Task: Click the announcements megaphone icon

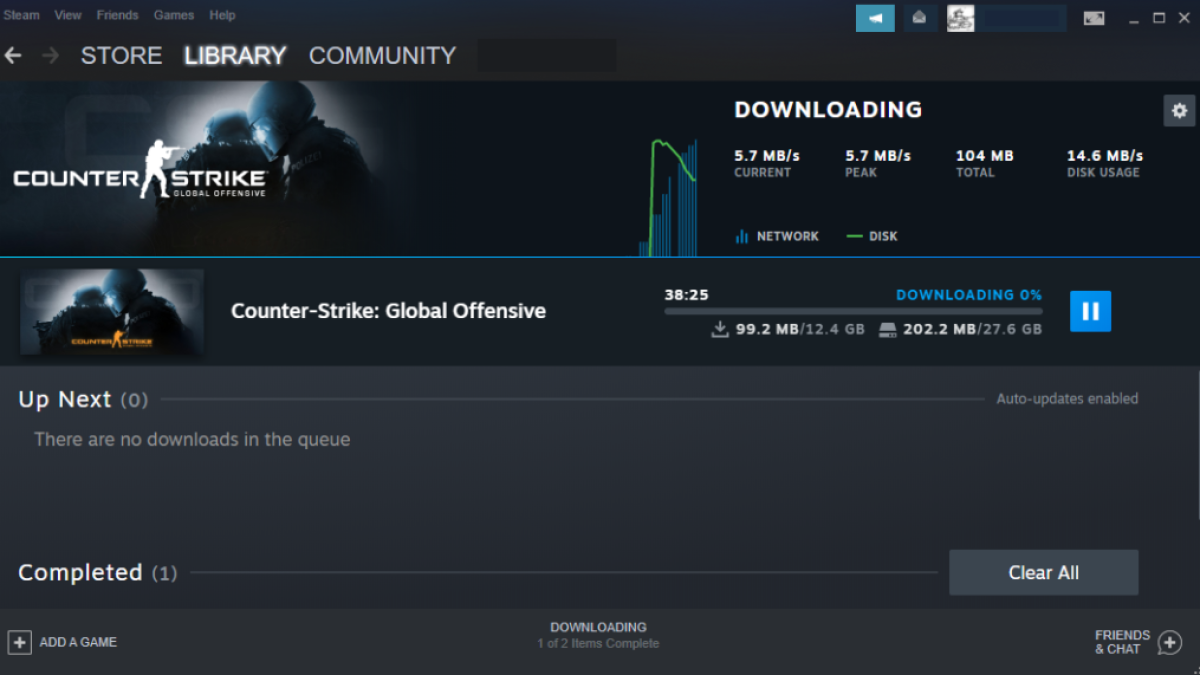Action: point(875,18)
